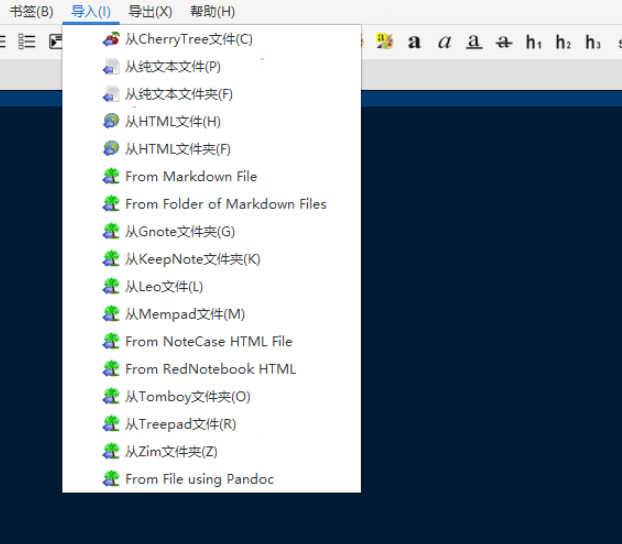Import From File using Pandoc
Viewport: 622px width, 544px height.
(211, 479)
